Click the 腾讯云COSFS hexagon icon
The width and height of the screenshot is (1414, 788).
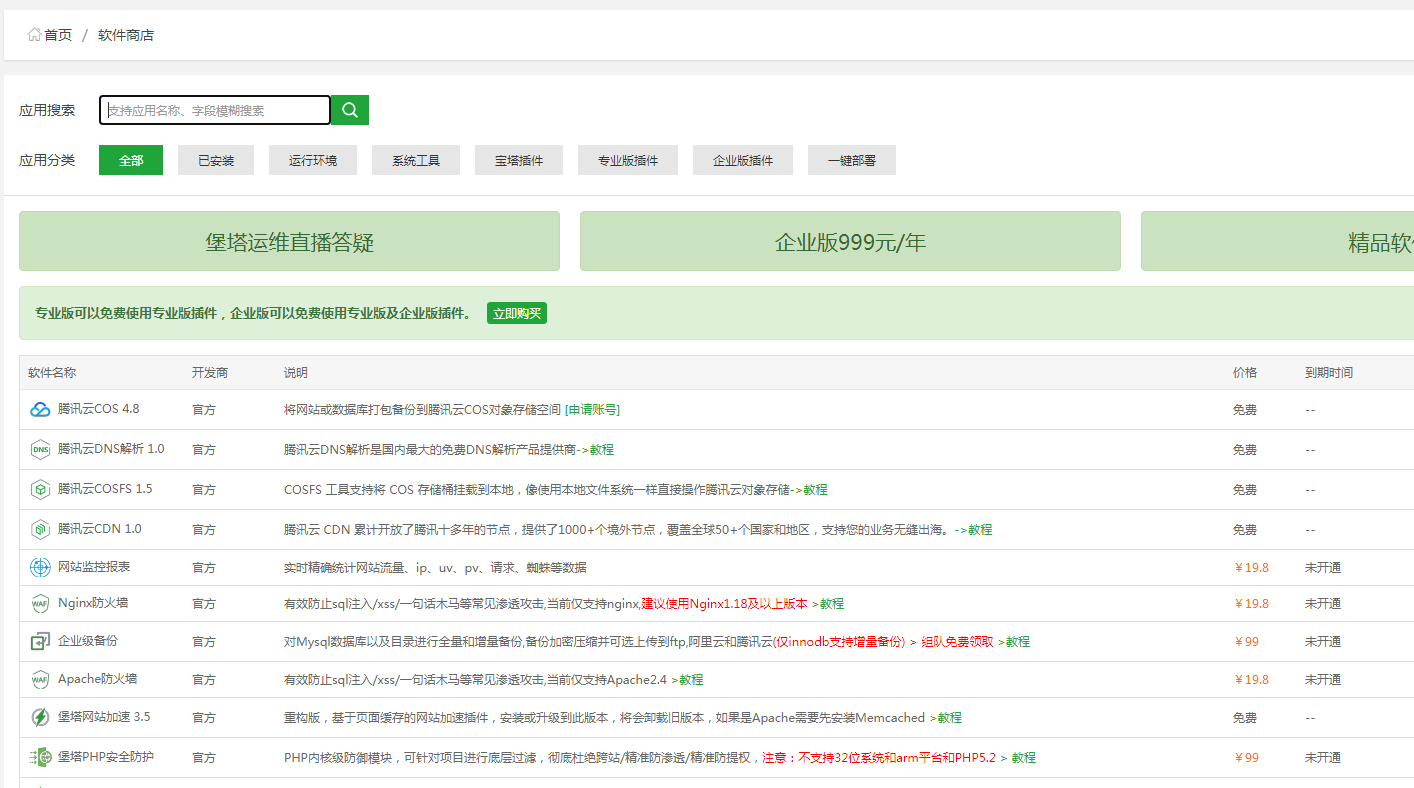pyautogui.click(x=40, y=490)
